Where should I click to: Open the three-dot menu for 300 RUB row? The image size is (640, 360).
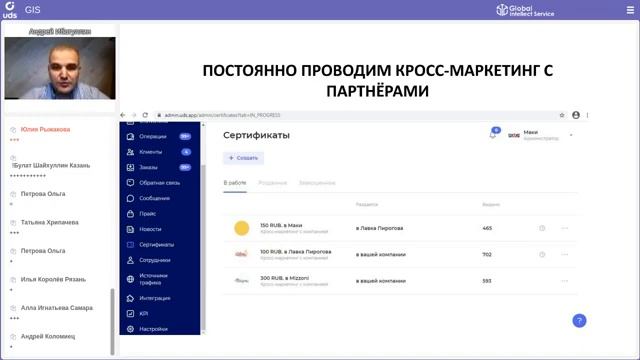[x=564, y=281]
